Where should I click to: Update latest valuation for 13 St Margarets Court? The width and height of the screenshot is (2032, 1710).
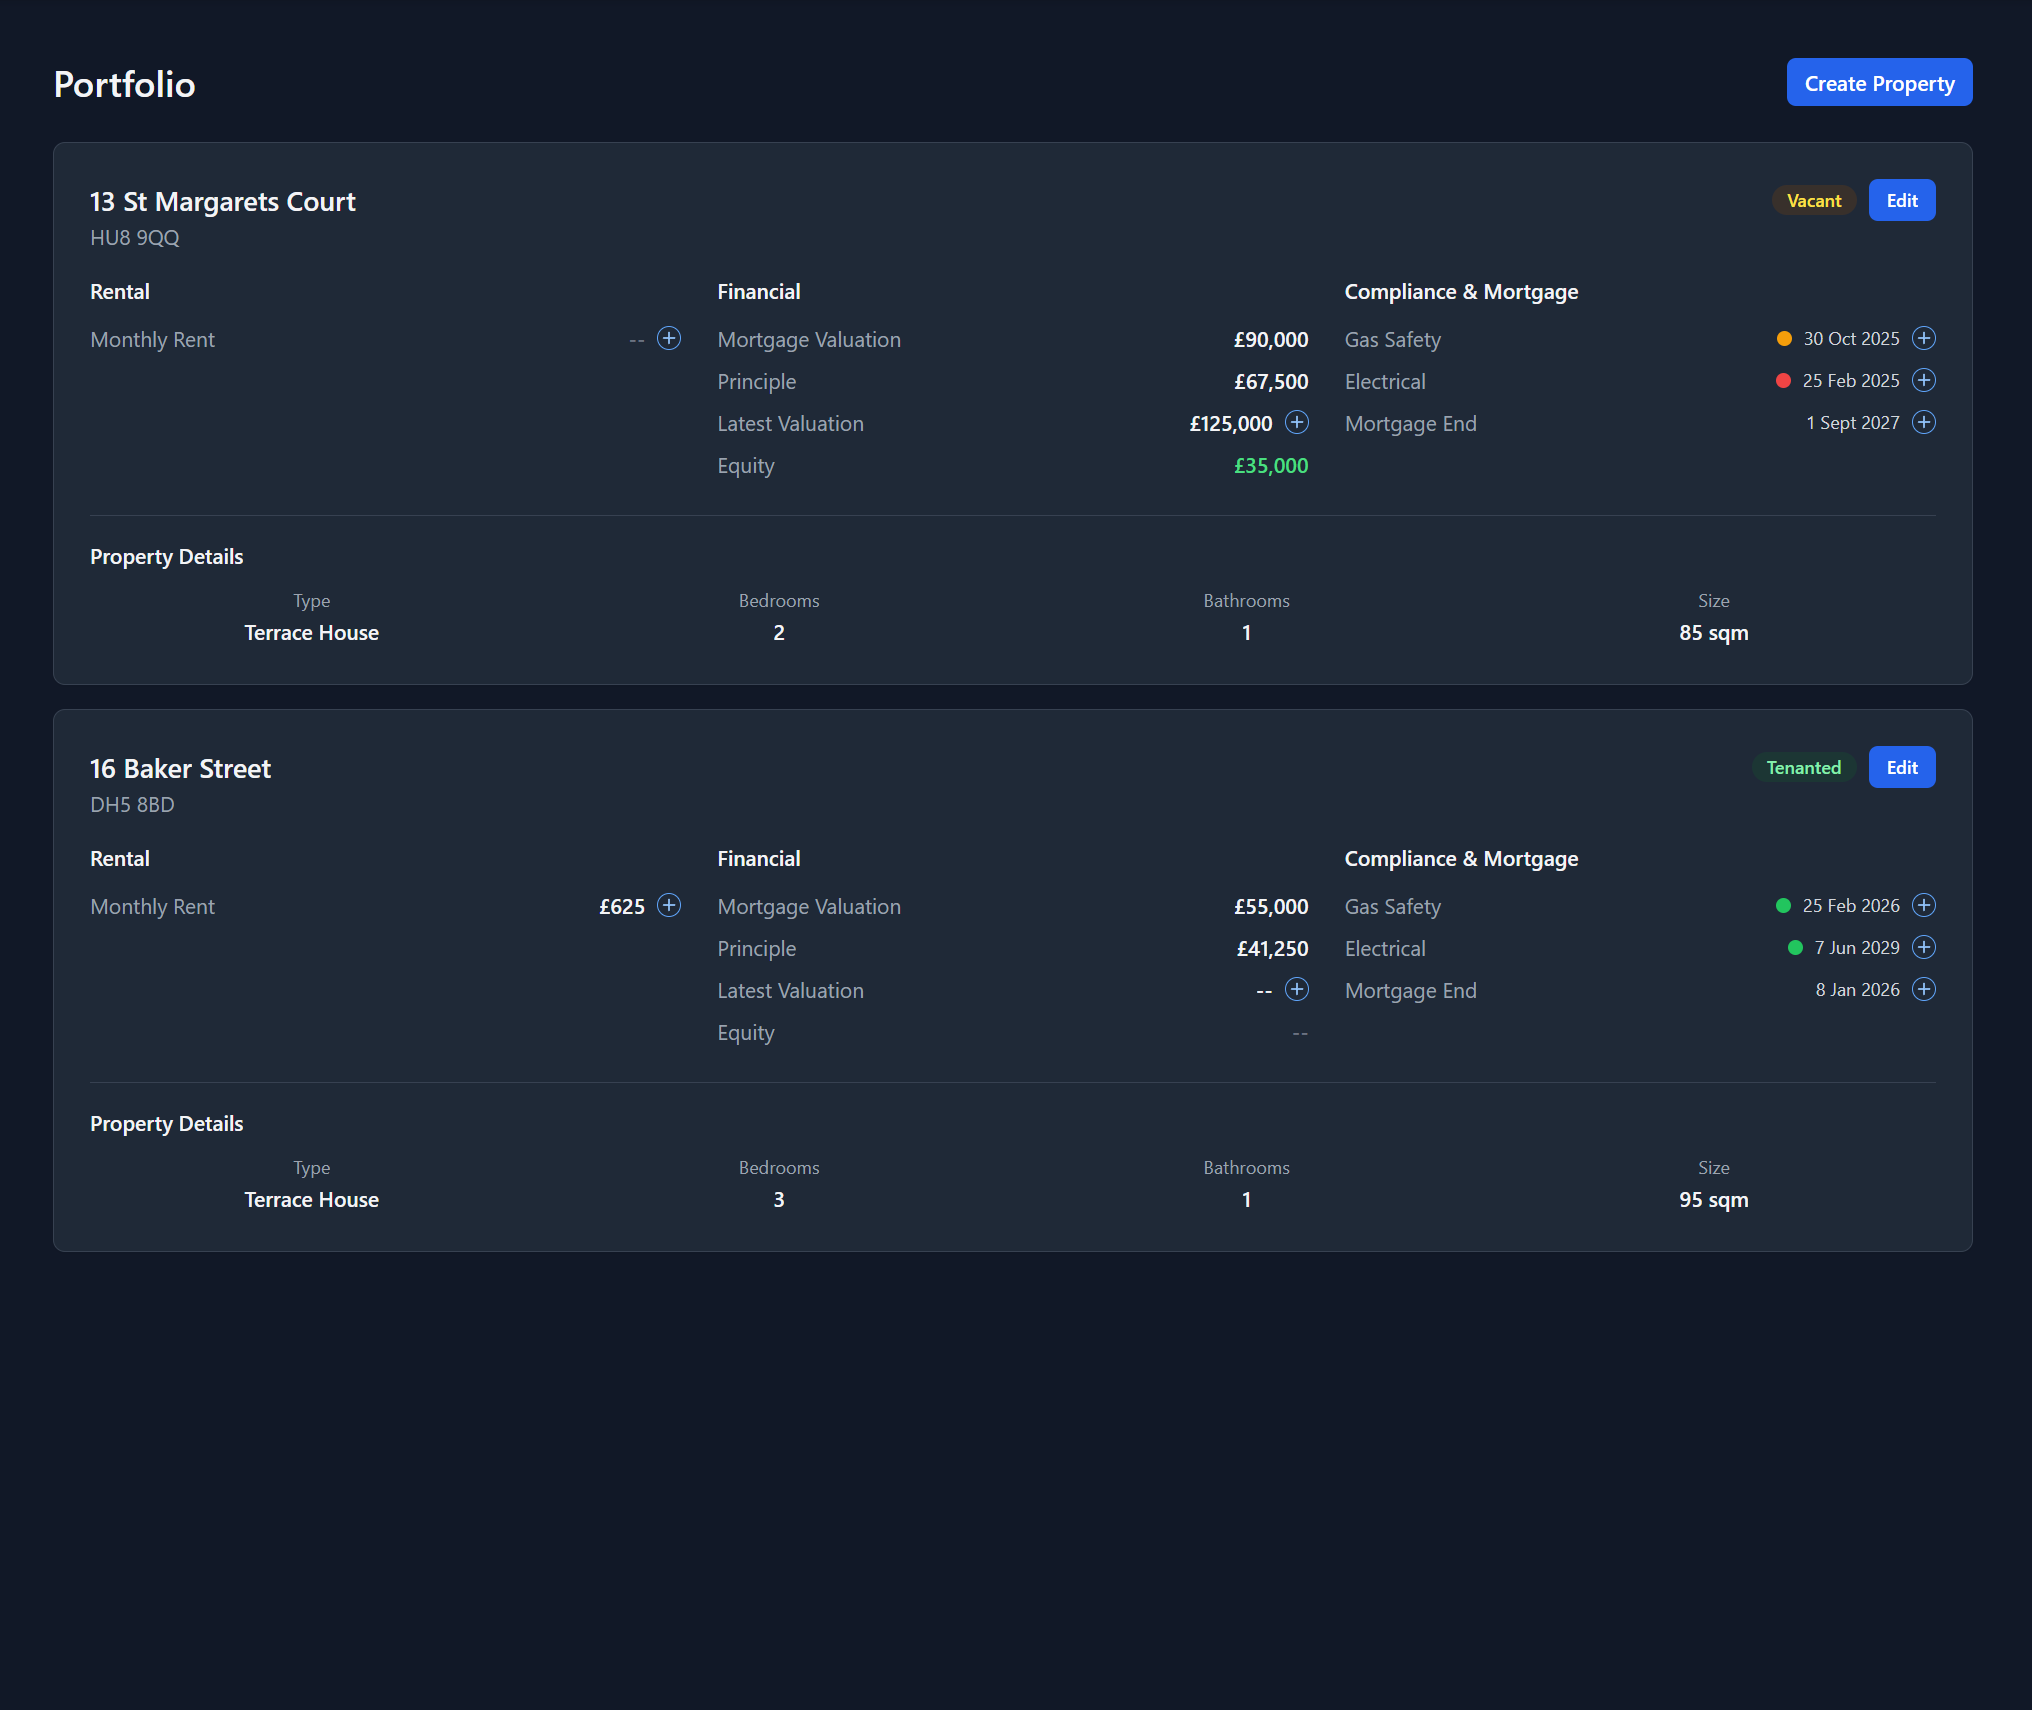(1297, 423)
